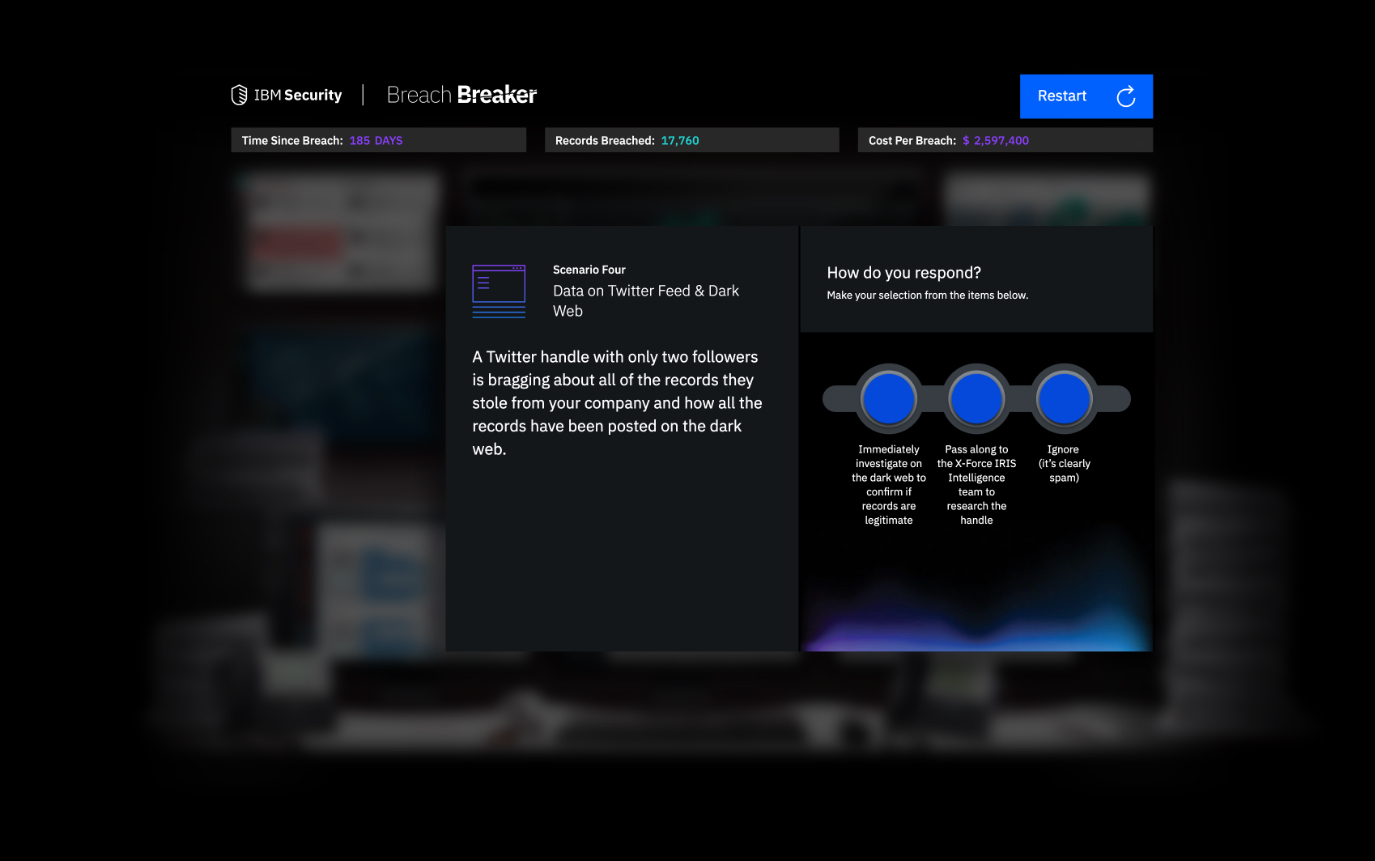The height and width of the screenshot is (861, 1375).
Task: Click the 'Cost Per Breach: $ 2,597,400' stat
Action: (1005, 141)
